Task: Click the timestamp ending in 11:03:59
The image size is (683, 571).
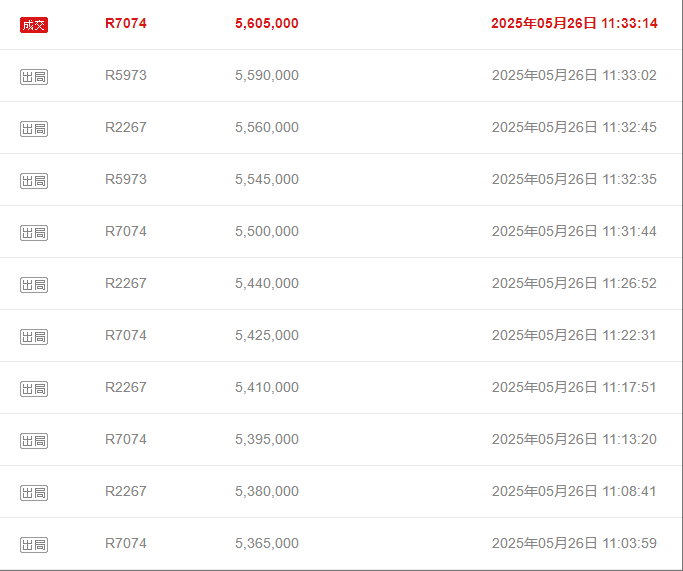Action: click(x=574, y=543)
